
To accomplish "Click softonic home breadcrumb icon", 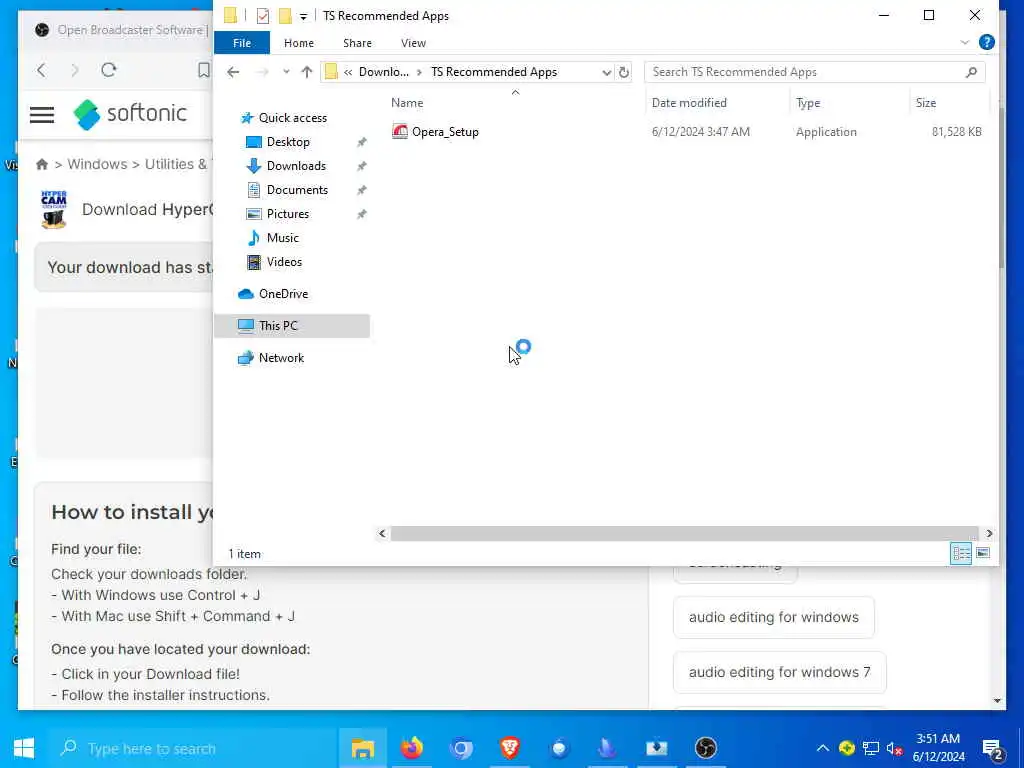I will [x=42, y=165].
